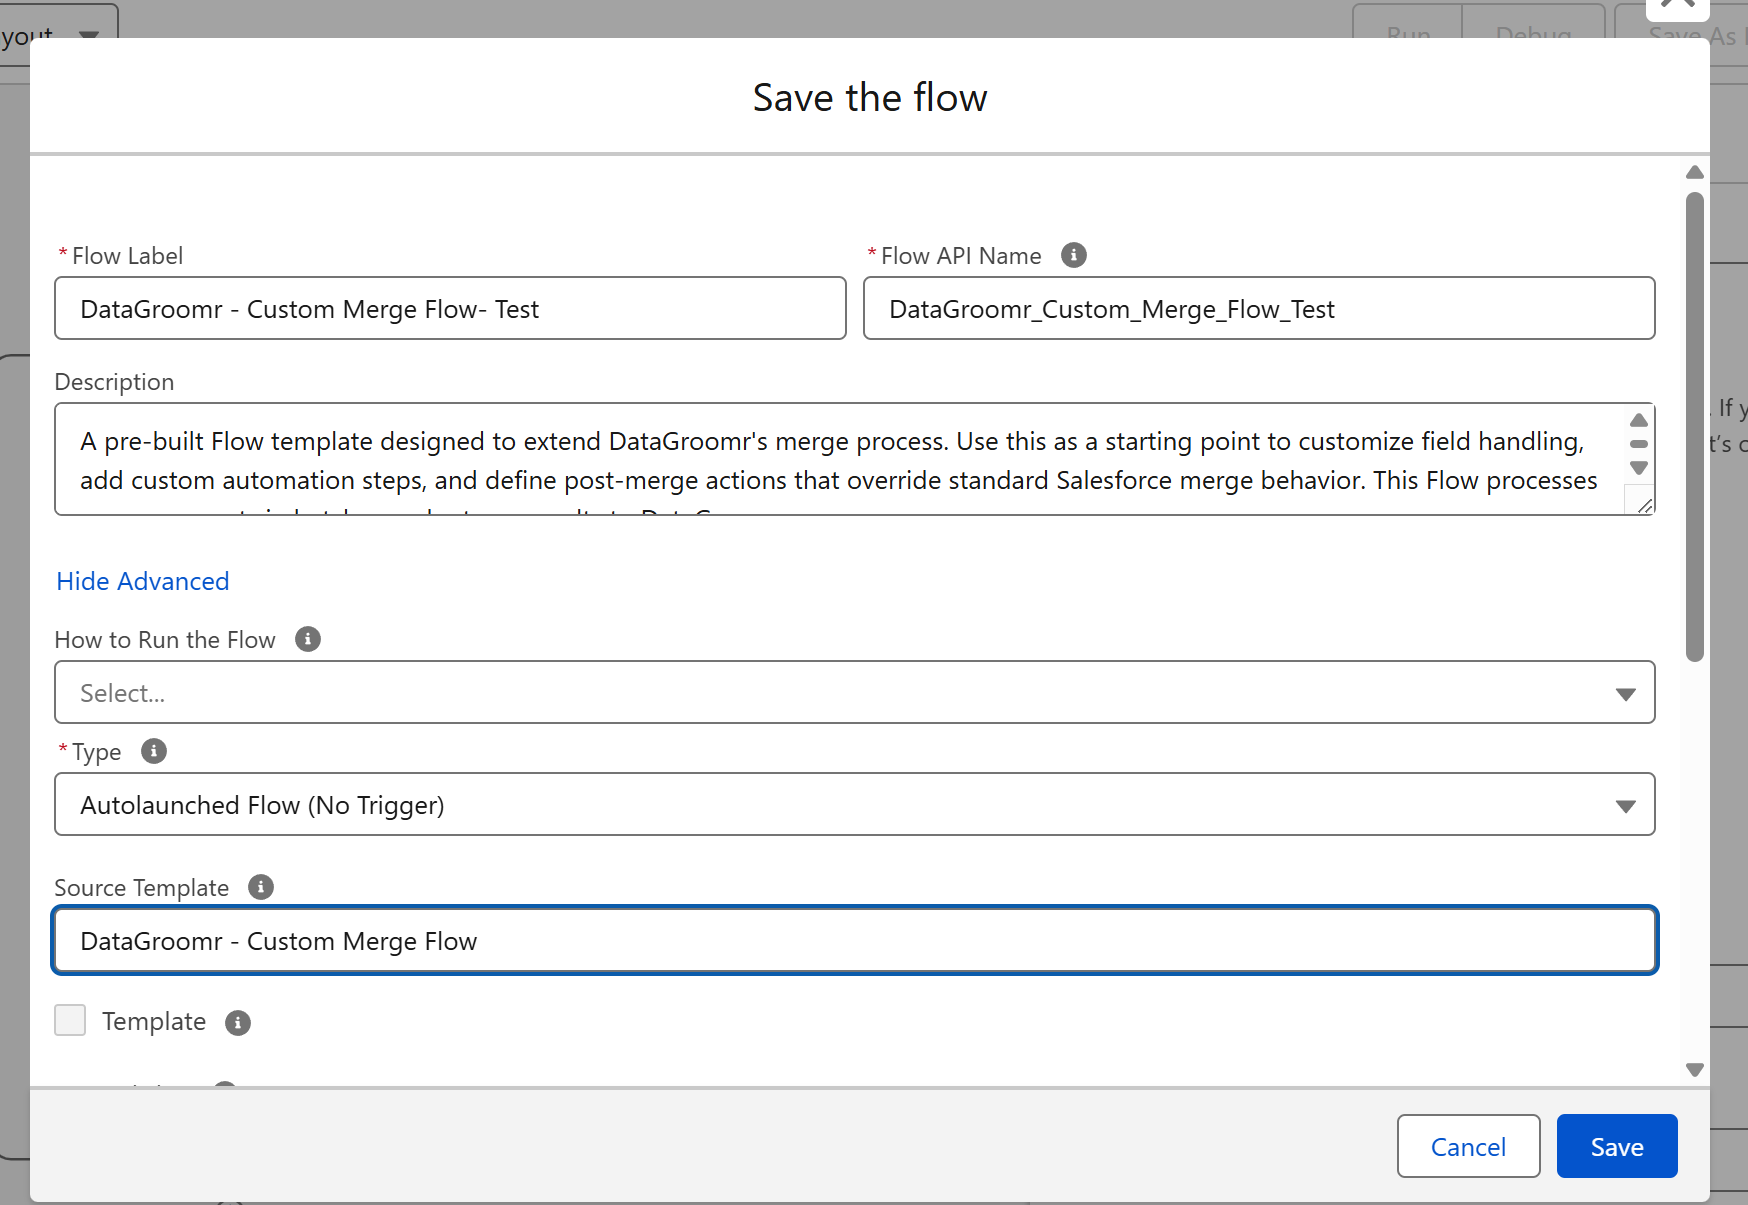This screenshot has height=1205, width=1748.
Task: Click the Source Template input field
Action: pyautogui.click(x=854, y=941)
